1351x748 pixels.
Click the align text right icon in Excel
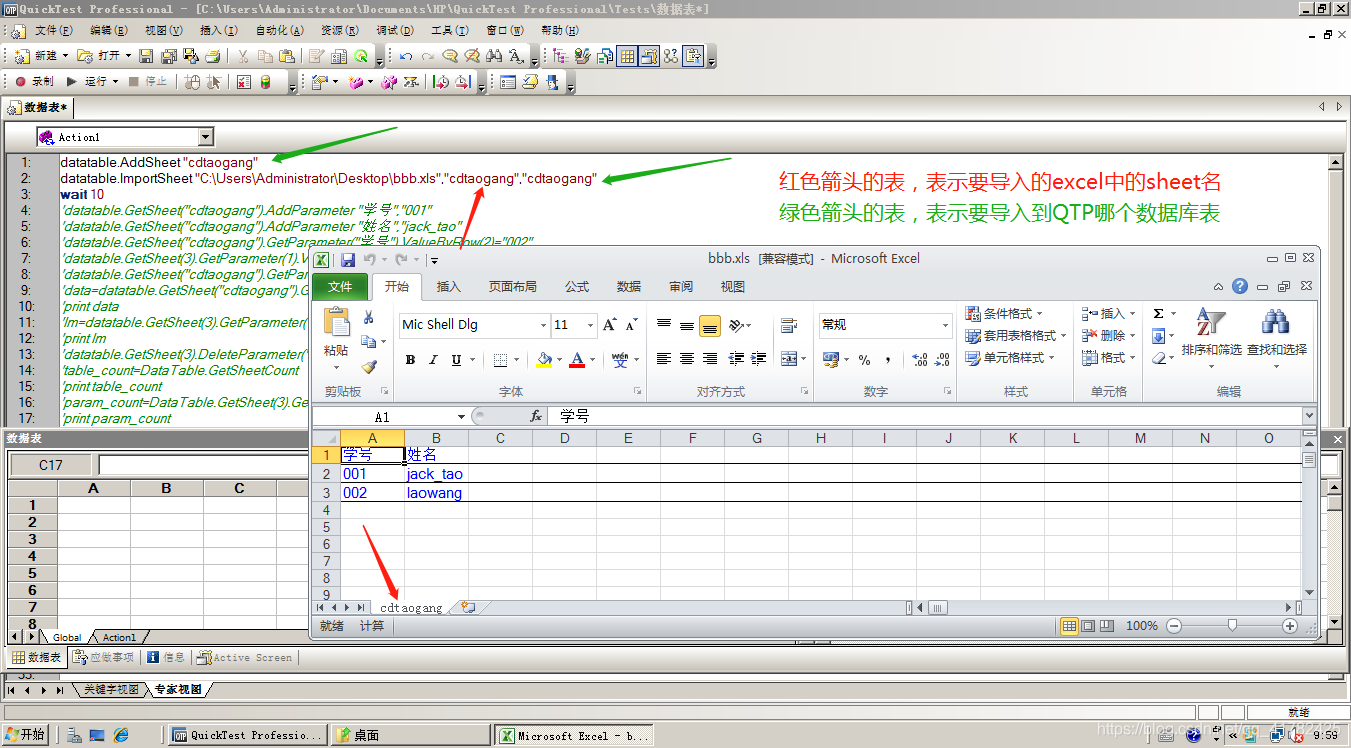710,358
